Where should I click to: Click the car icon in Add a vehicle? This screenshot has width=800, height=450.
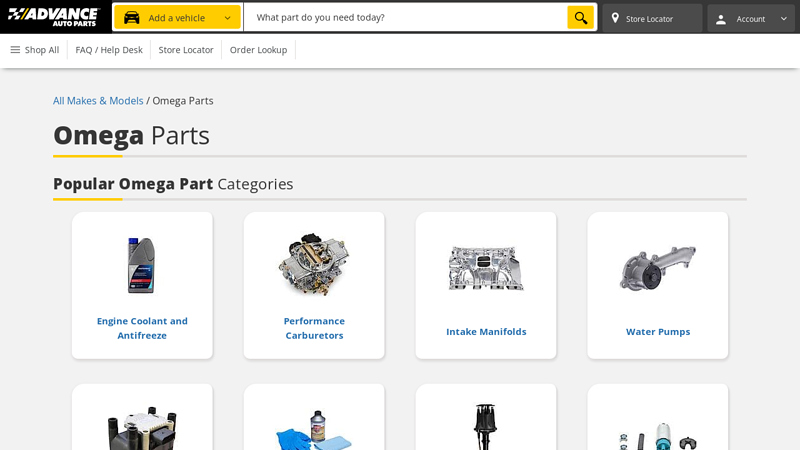pos(132,18)
